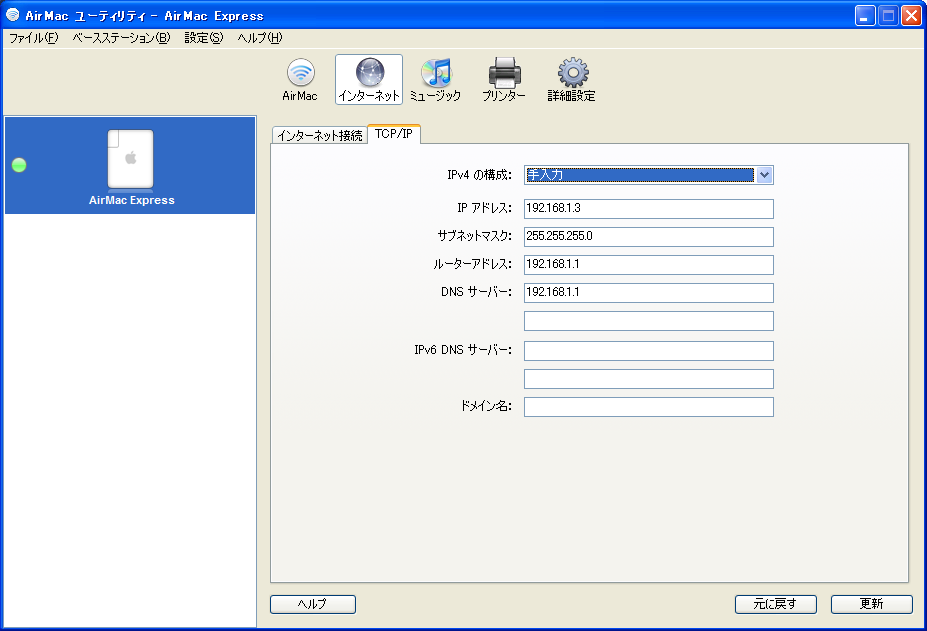Click the IP アドレス field
This screenshot has height=631, width=927.
point(649,209)
